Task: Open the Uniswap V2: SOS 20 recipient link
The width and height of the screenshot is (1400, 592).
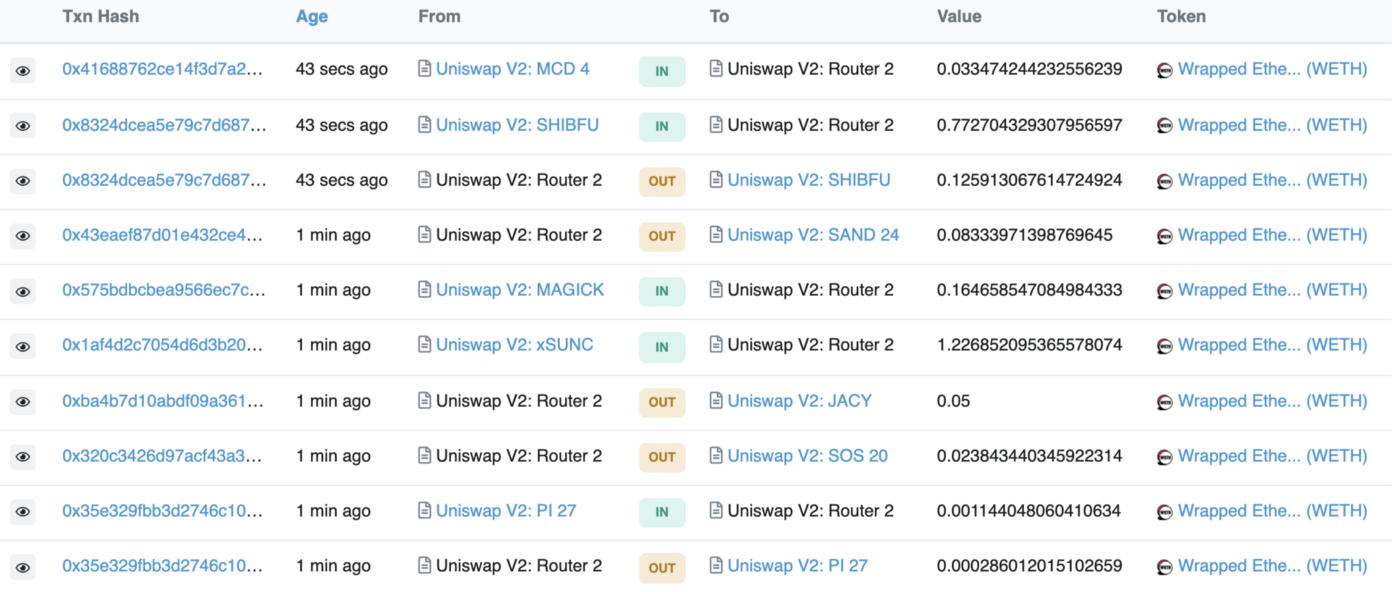Action: (x=807, y=456)
